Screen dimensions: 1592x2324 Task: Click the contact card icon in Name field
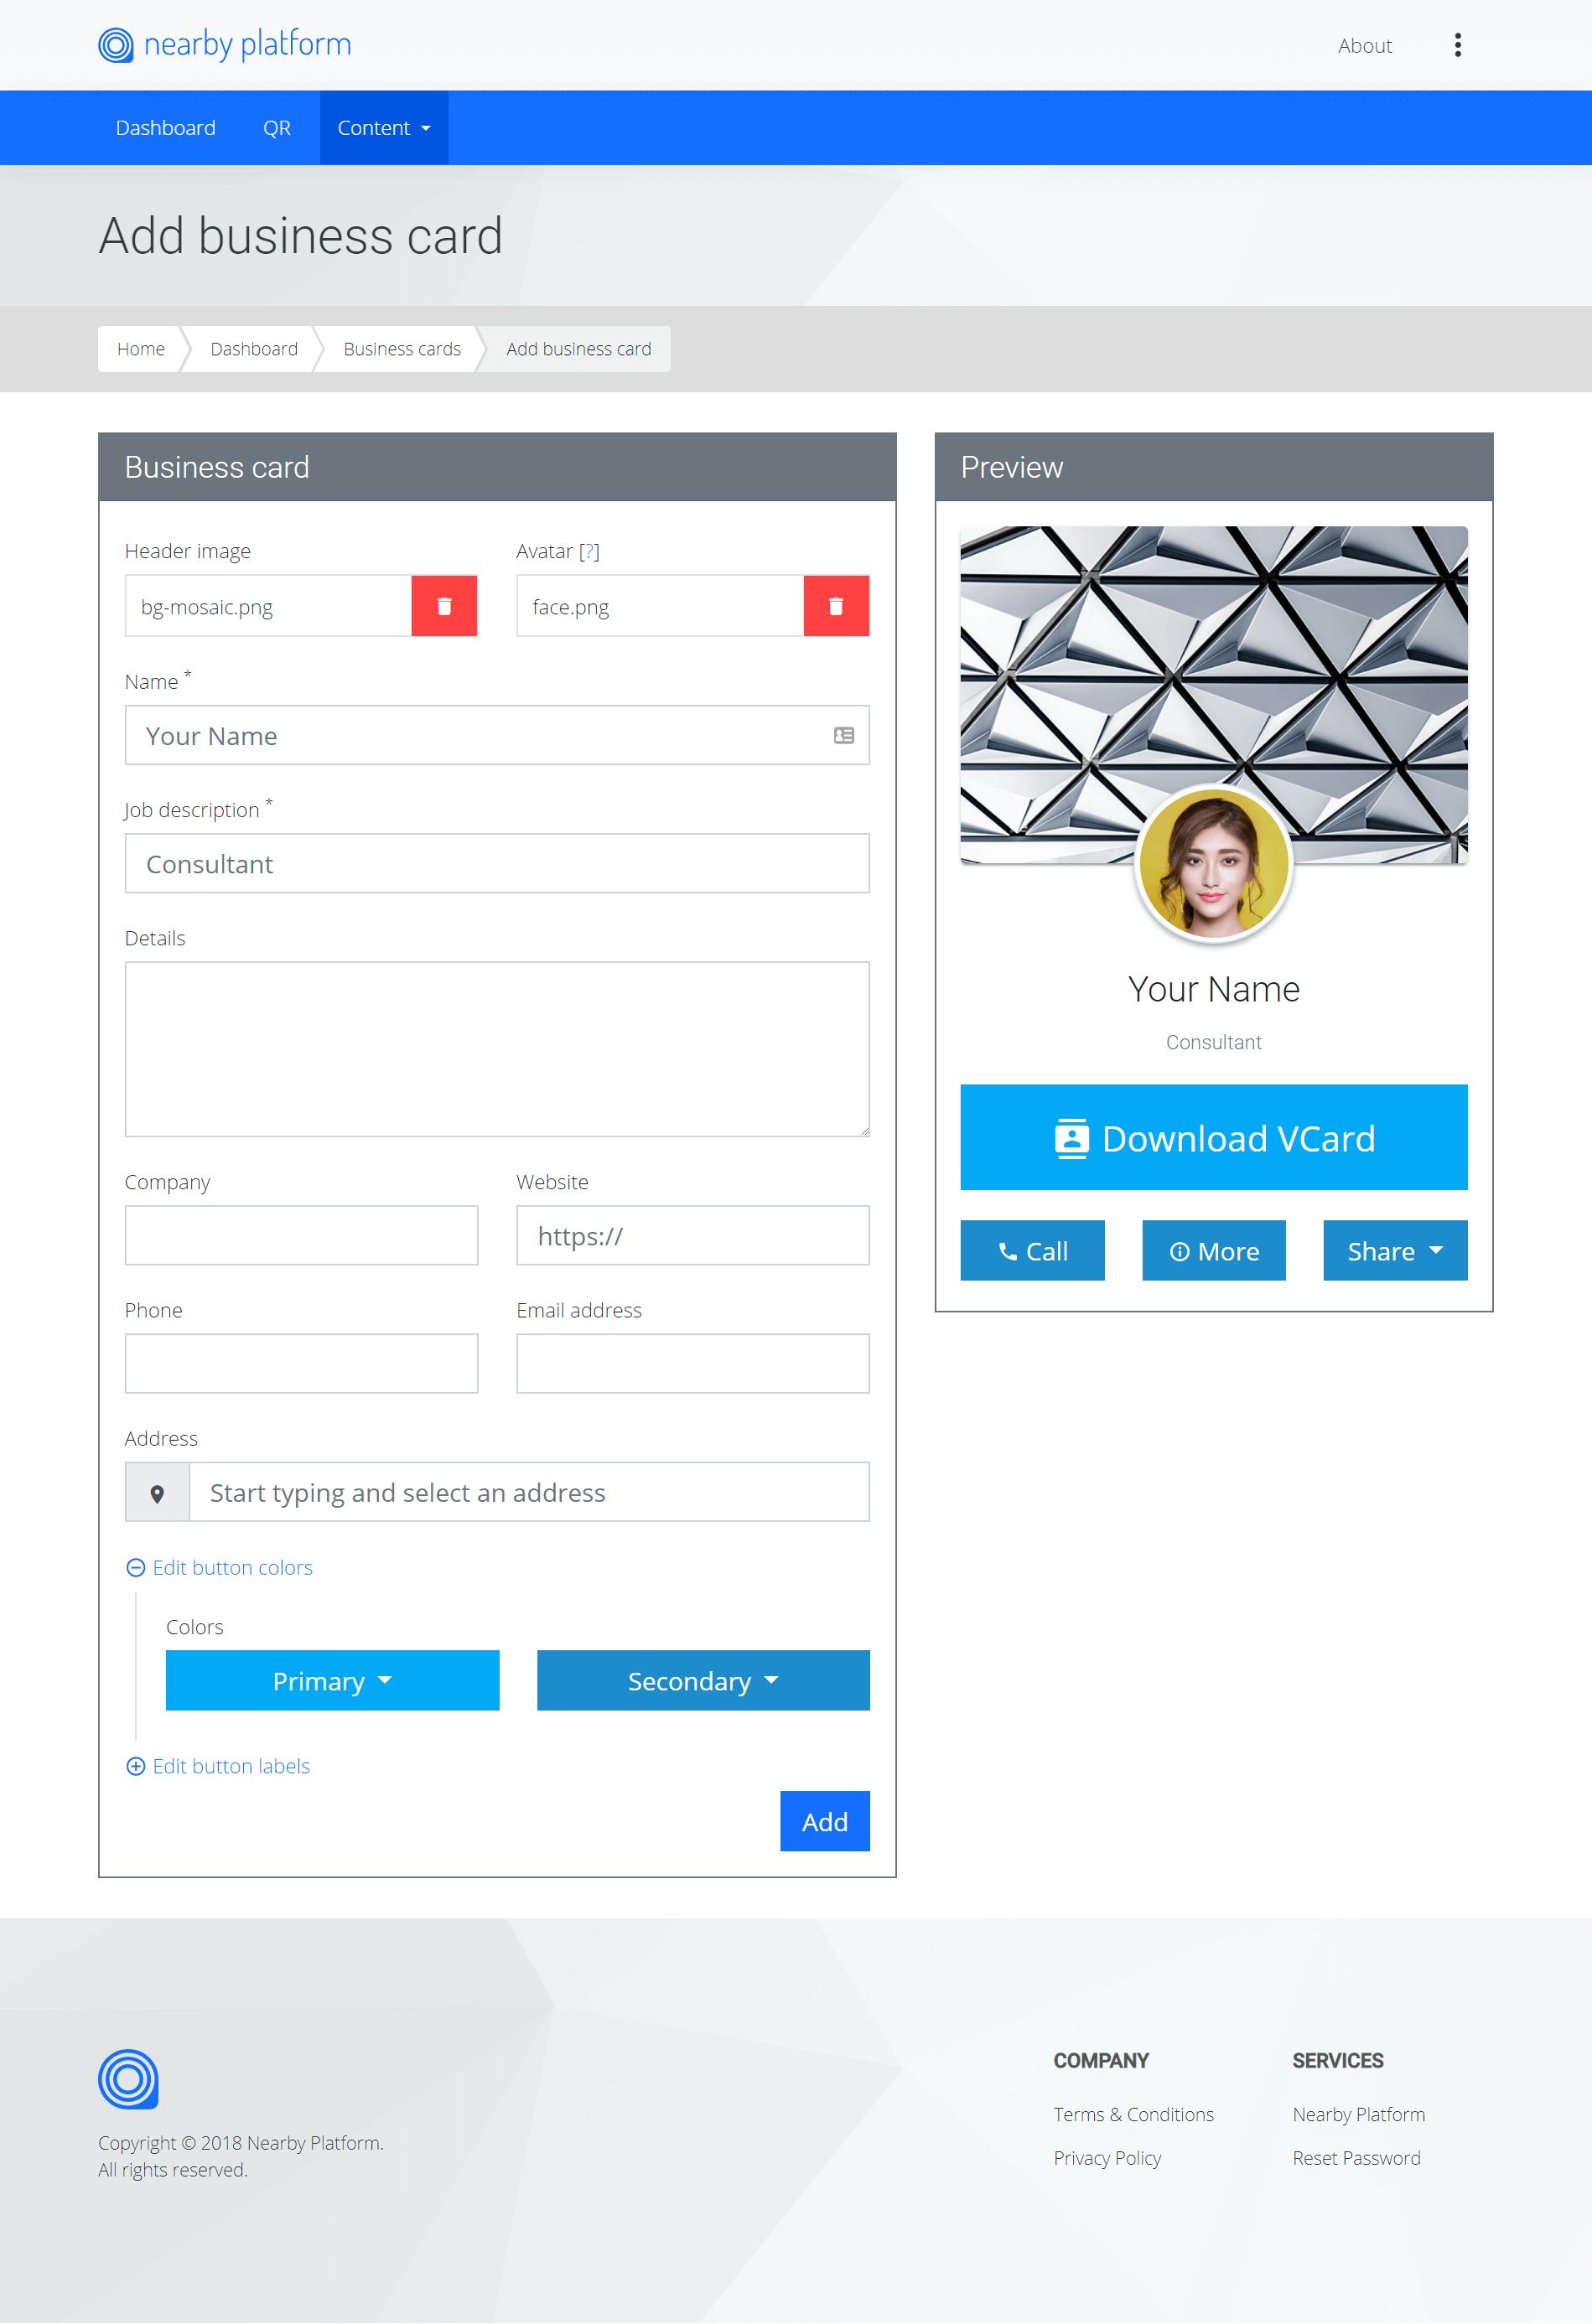[844, 736]
